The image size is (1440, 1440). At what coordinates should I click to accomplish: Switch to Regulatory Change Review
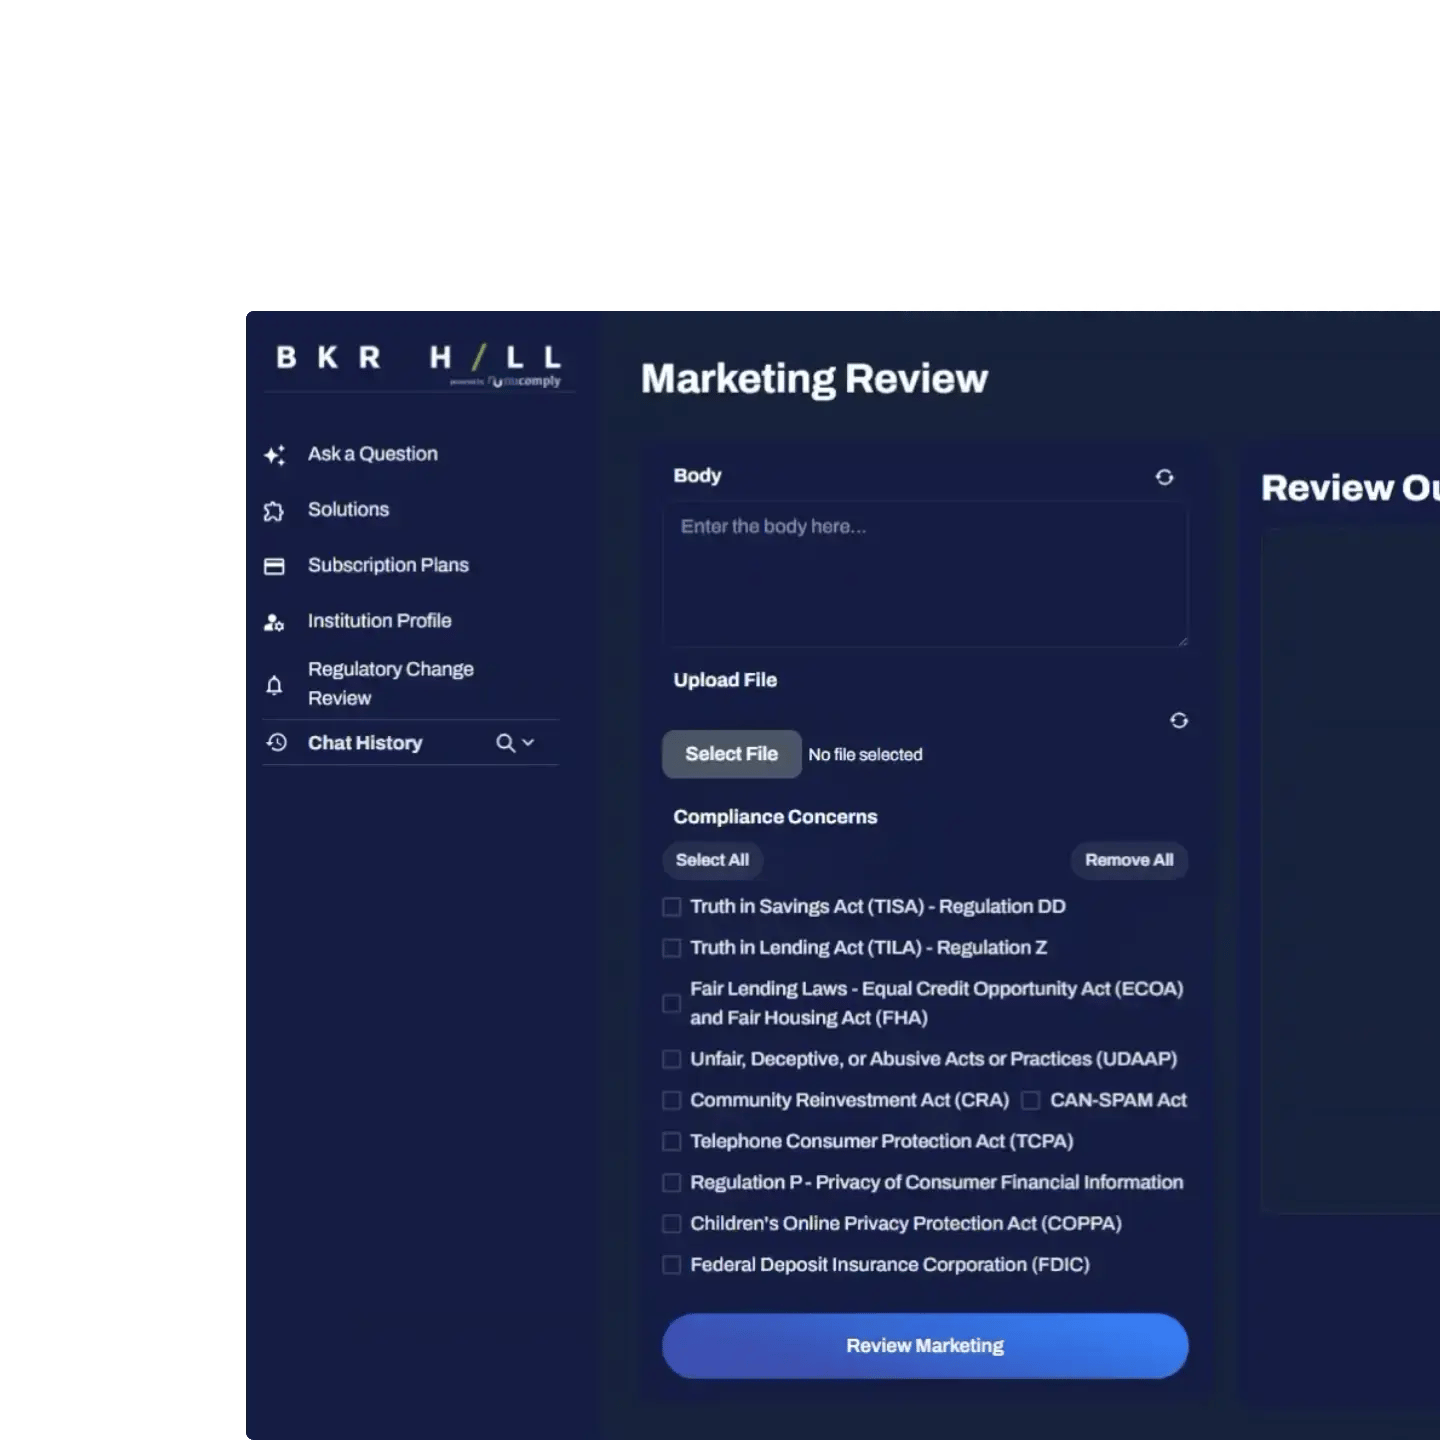pos(390,684)
